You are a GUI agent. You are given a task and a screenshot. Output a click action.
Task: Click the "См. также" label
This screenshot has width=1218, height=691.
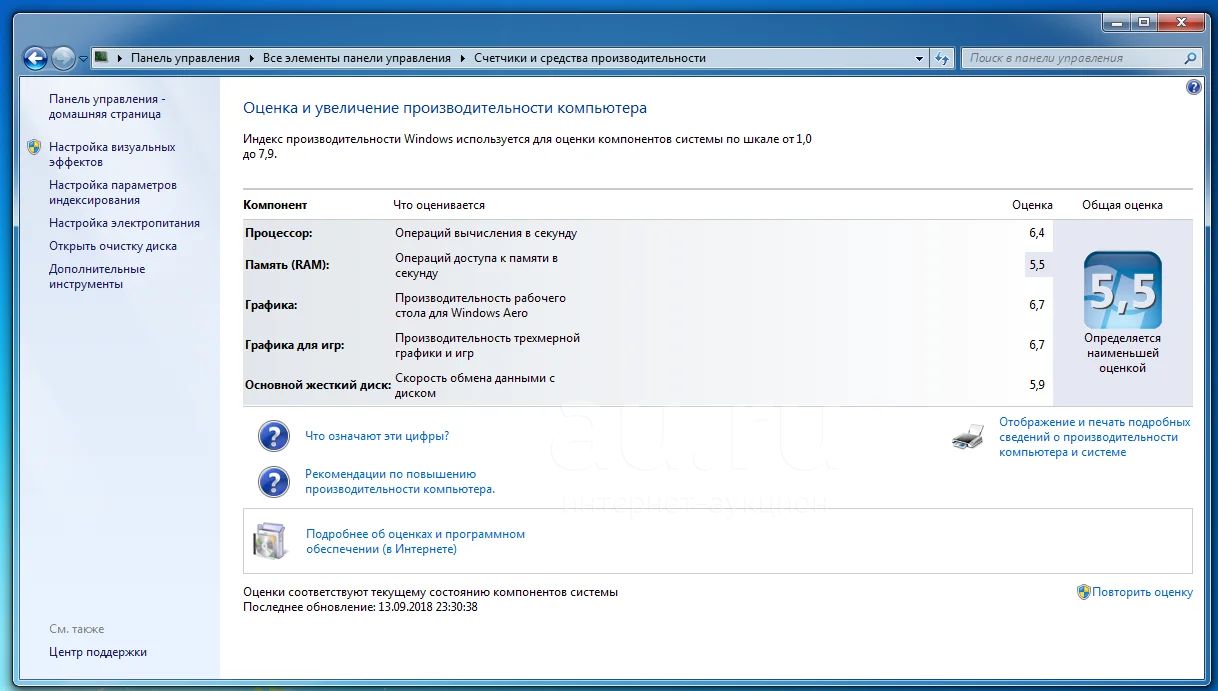pyautogui.click(x=76, y=629)
